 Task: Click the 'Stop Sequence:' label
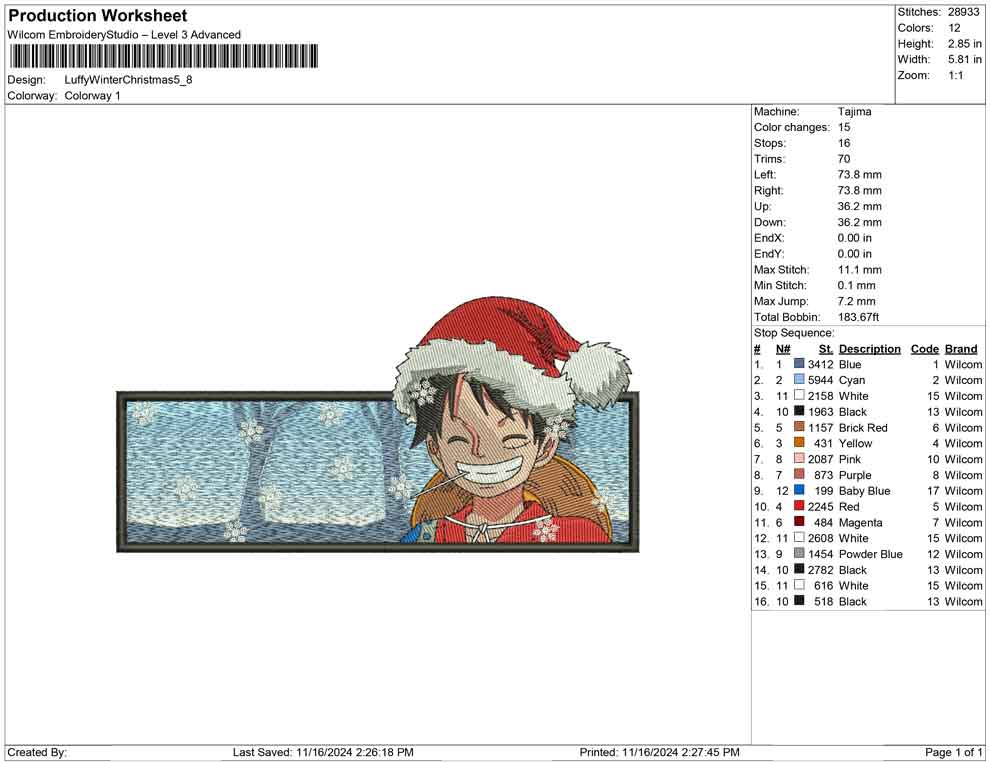tap(794, 333)
